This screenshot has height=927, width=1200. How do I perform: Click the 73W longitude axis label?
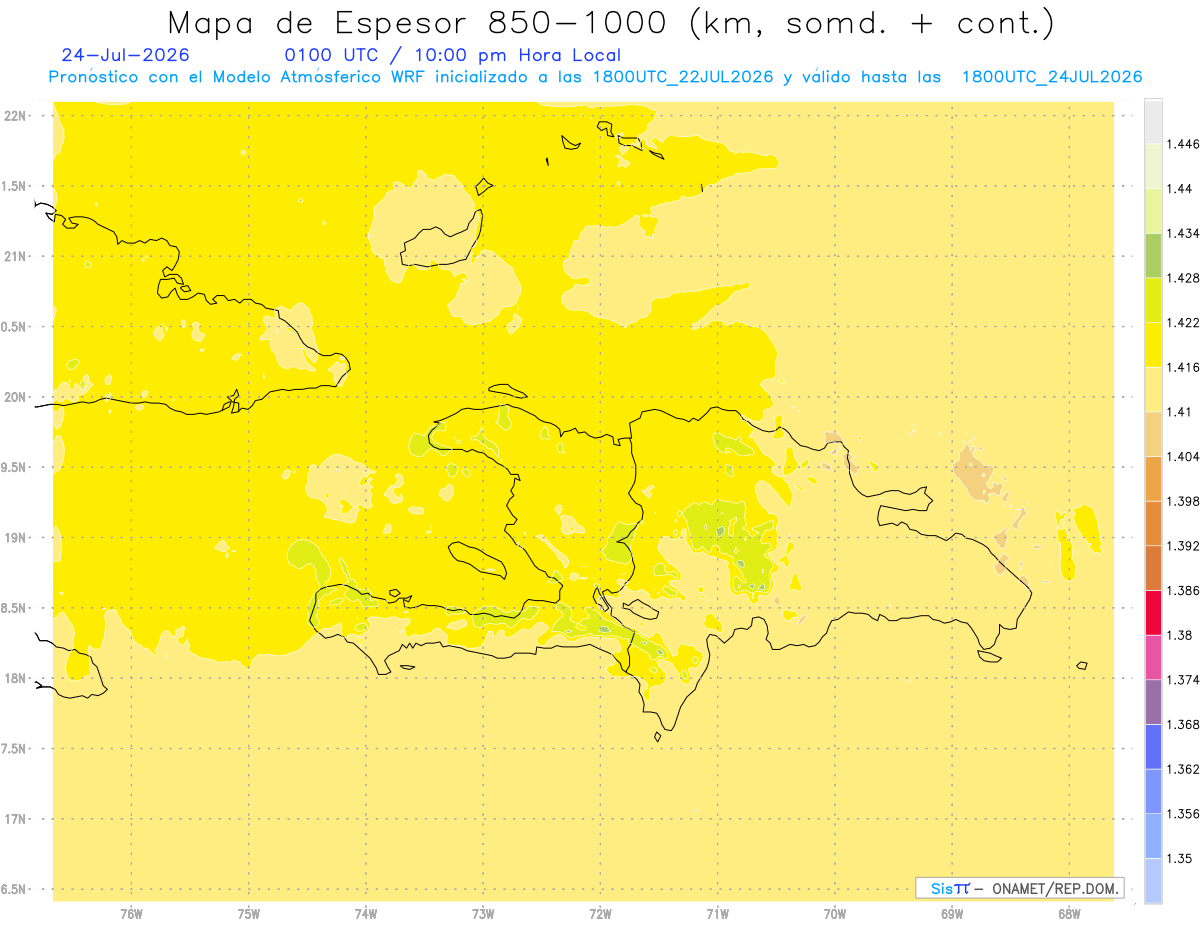[x=483, y=913]
